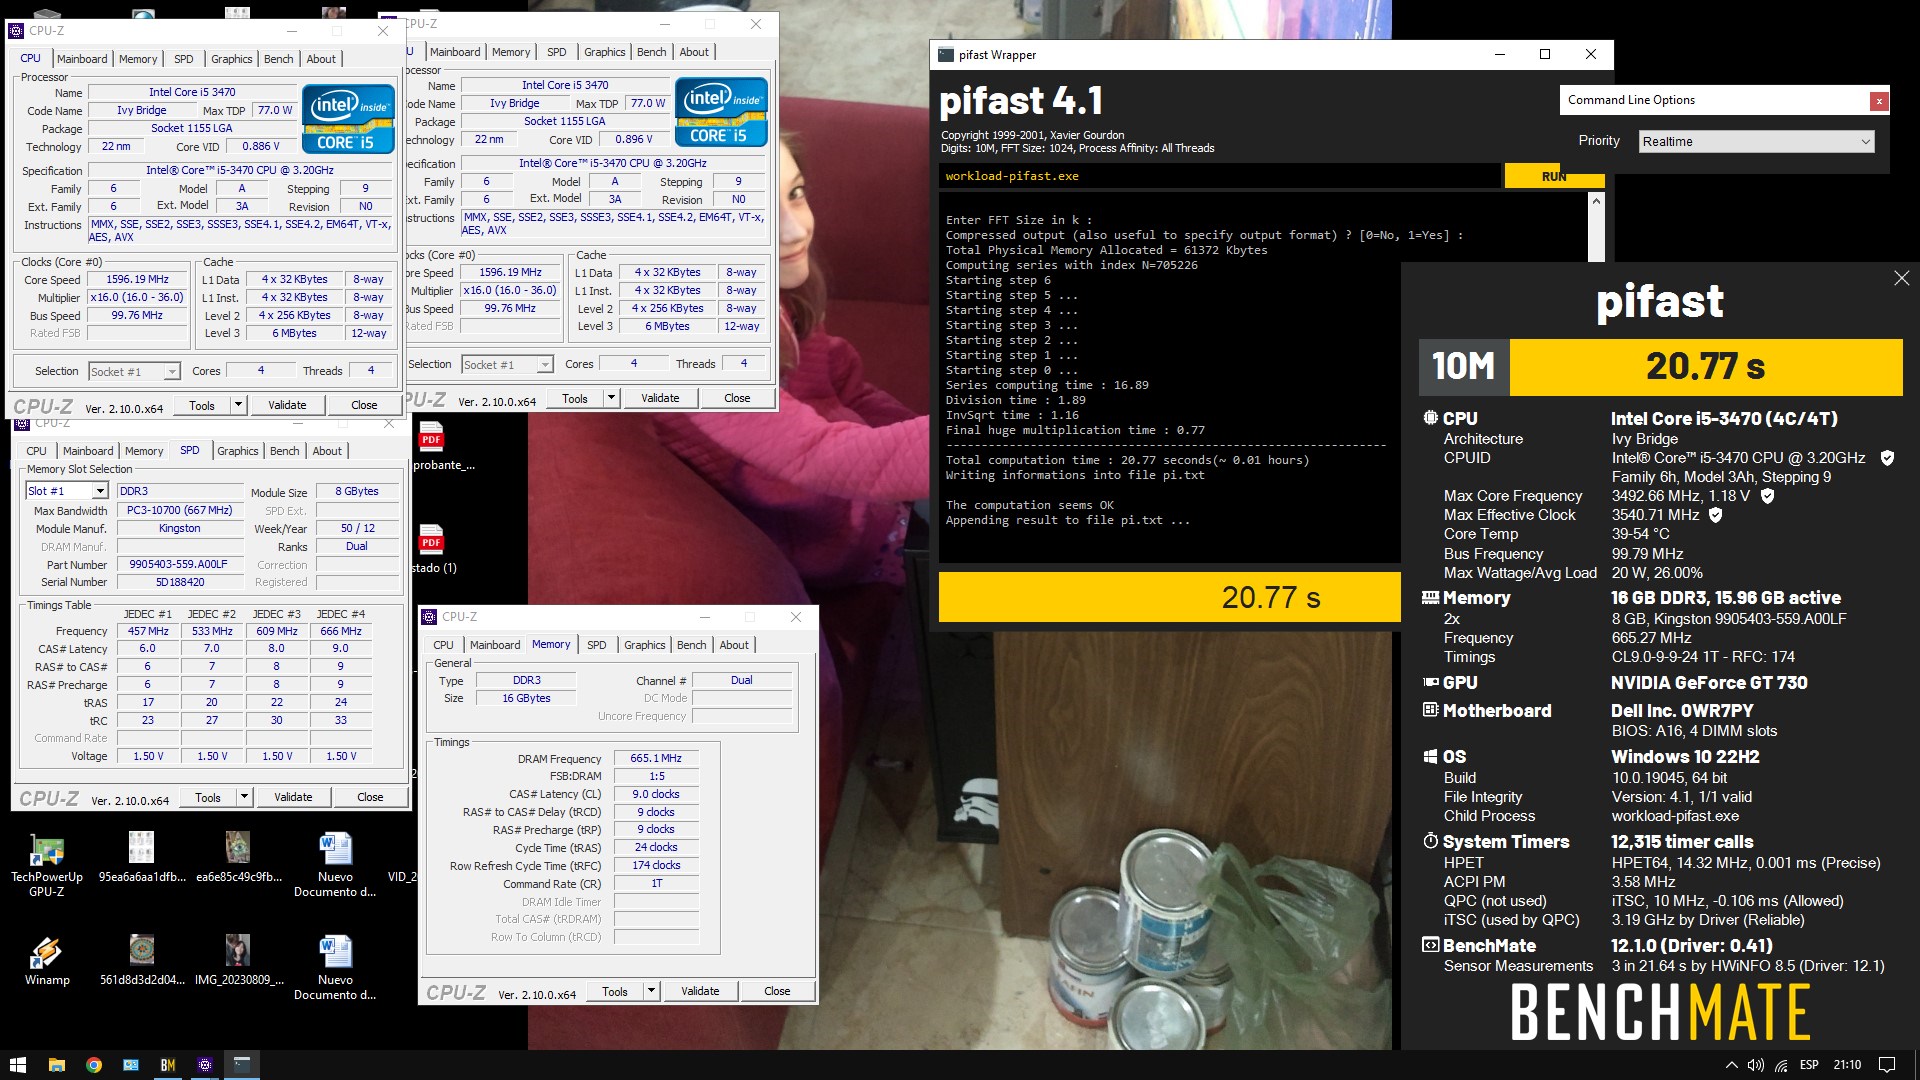
Task: Click the graphics card icon beside GPU heading
Action: pos(1431,682)
